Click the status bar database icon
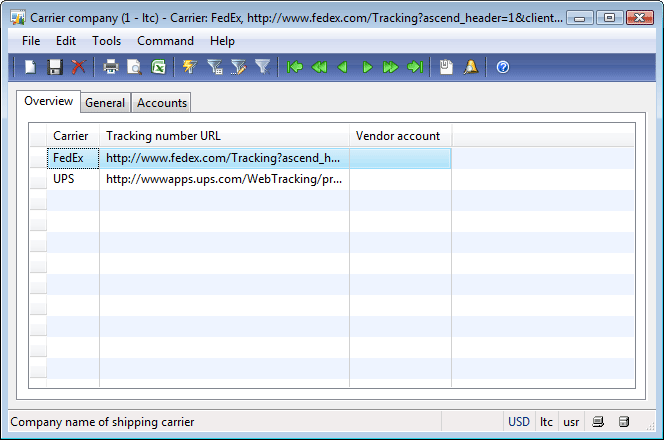The width and height of the screenshot is (664, 440). point(624,422)
